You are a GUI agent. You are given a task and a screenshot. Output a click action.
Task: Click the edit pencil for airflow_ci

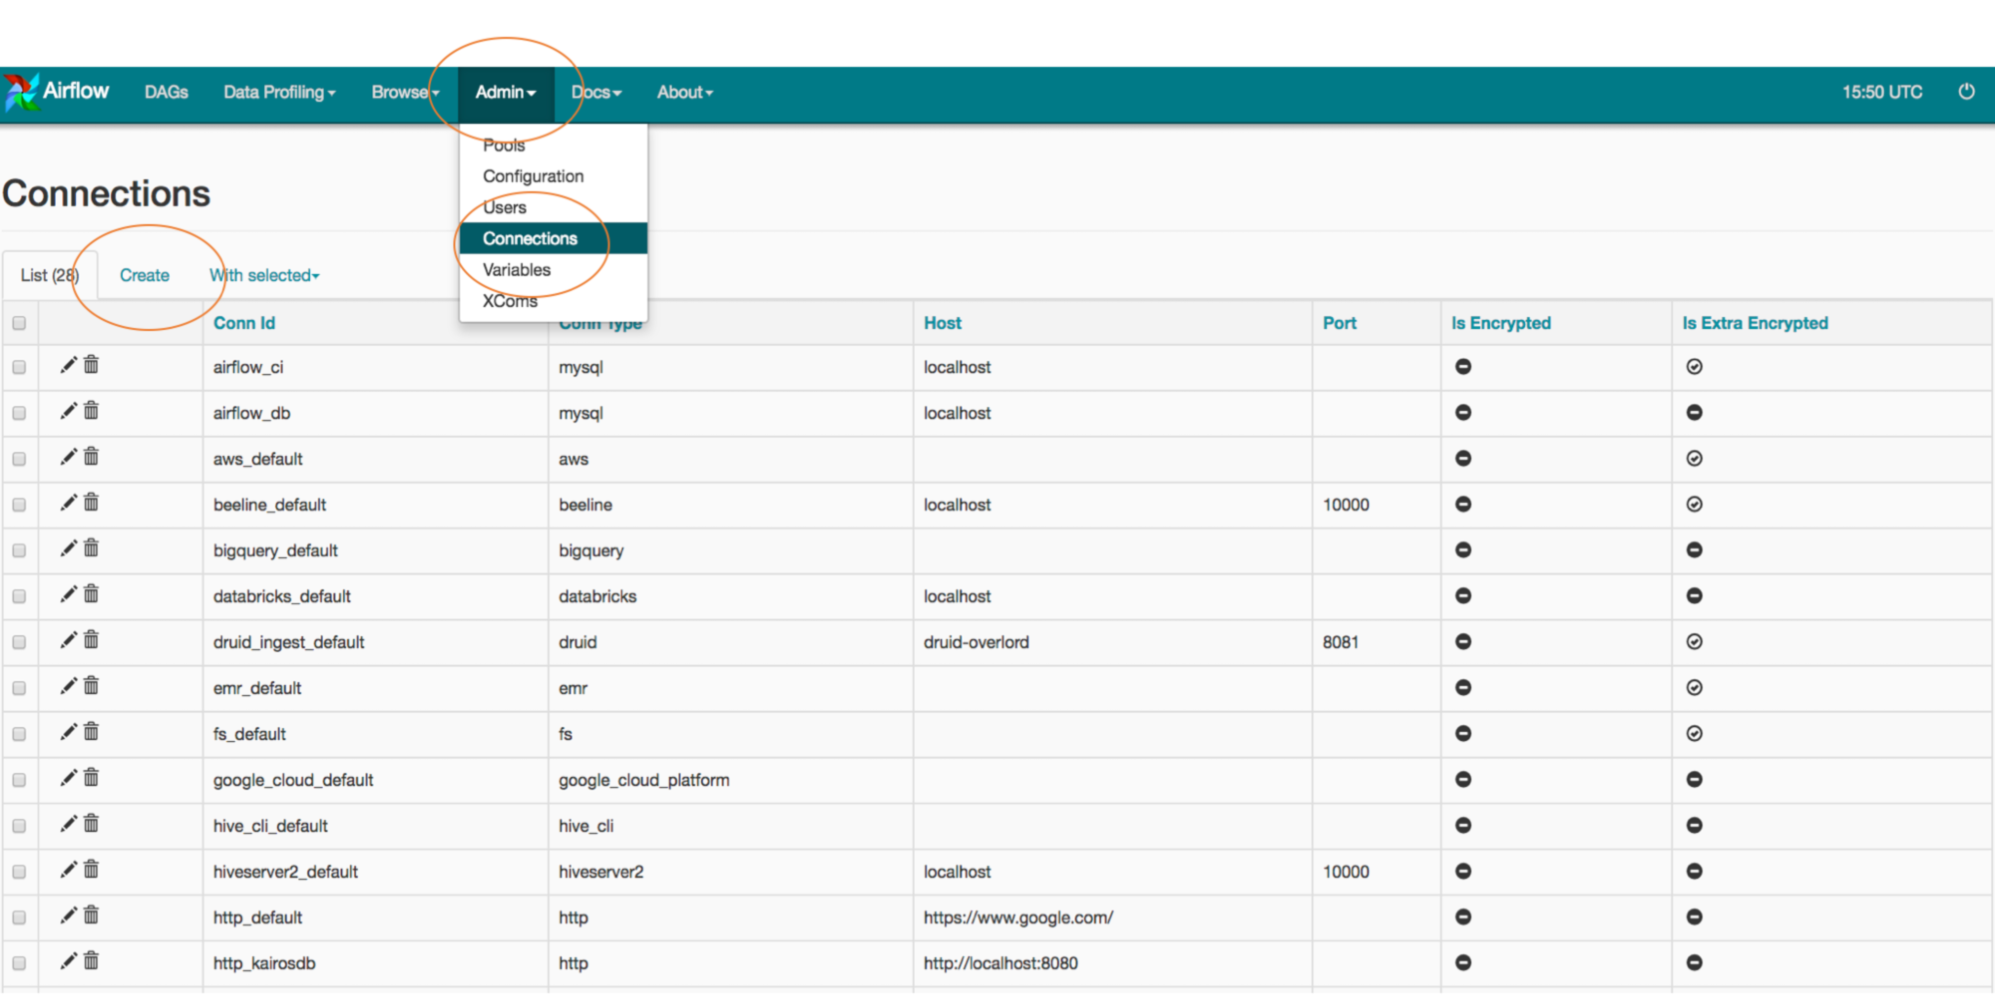point(68,365)
